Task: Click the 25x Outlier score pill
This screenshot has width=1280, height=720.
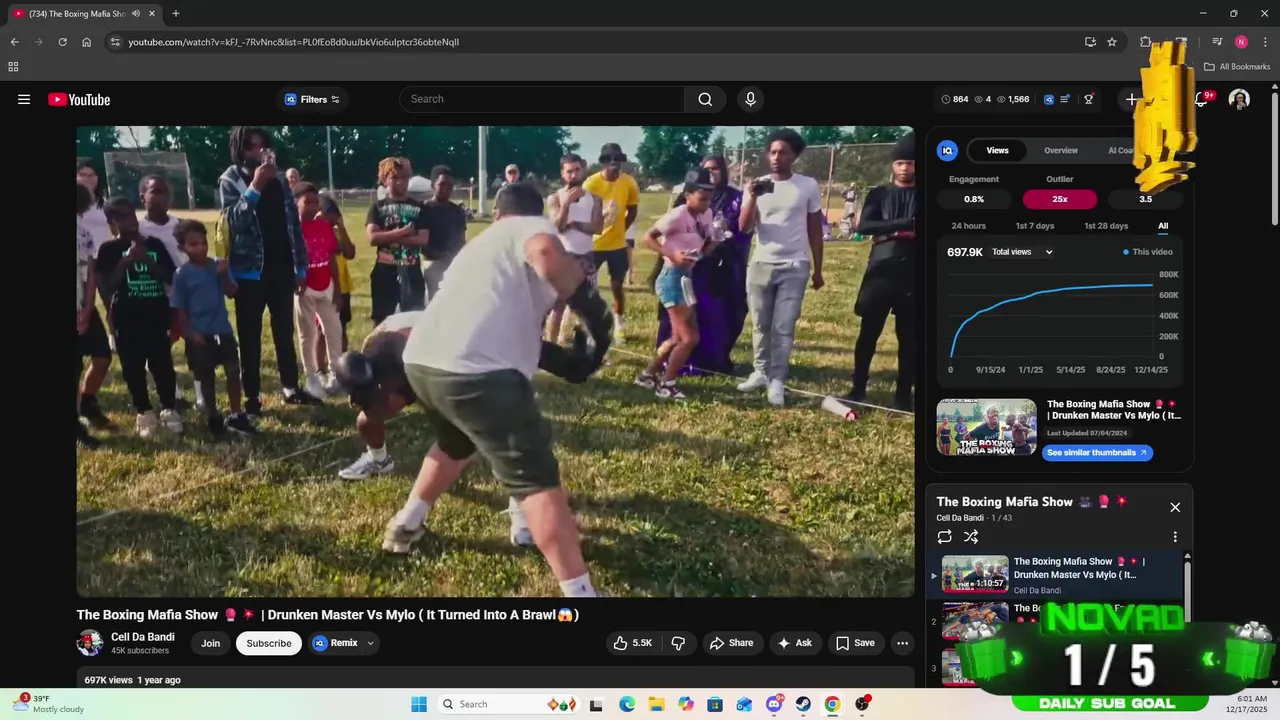Action: (x=1060, y=199)
